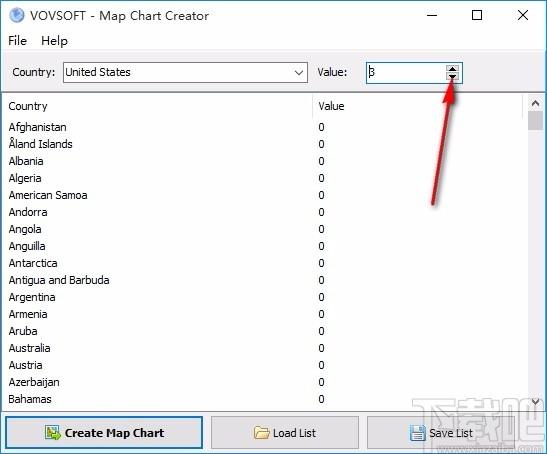The image size is (547, 454).
Task: Decrease Value with the down spinner arrow
Action: pyautogui.click(x=452, y=76)
